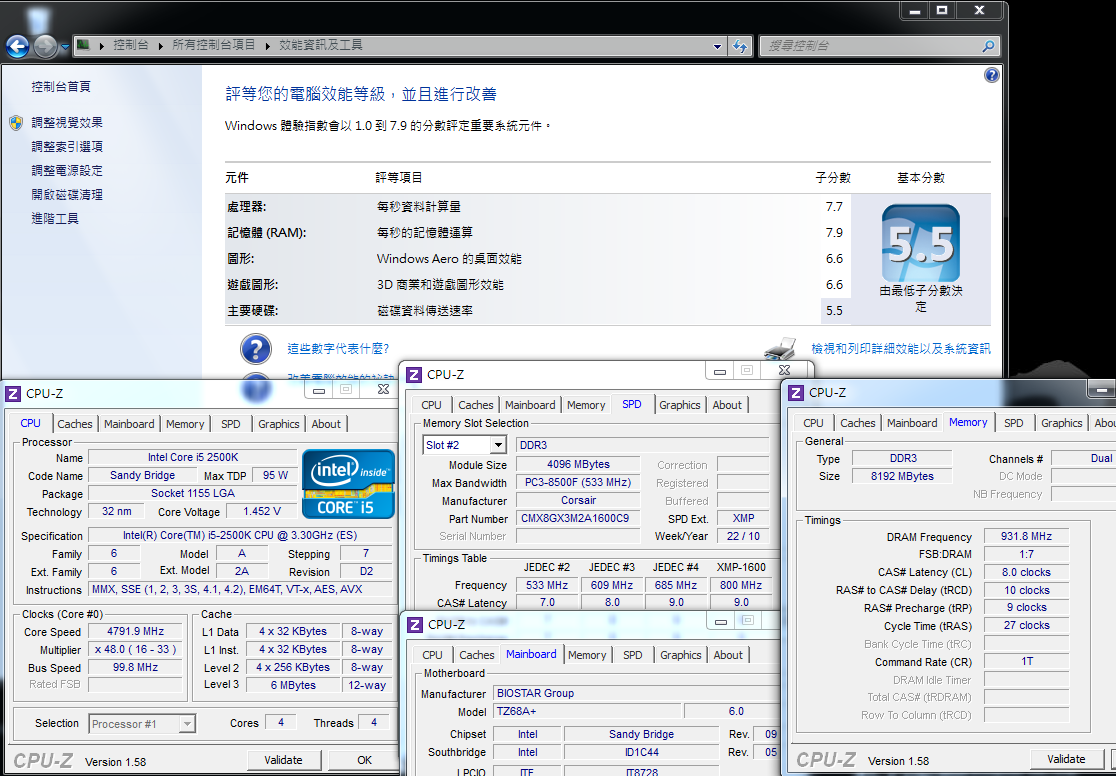The image size is (1116, 776).
Task: Open the Processor #1 selection dropdown
Action: [186, 724]
